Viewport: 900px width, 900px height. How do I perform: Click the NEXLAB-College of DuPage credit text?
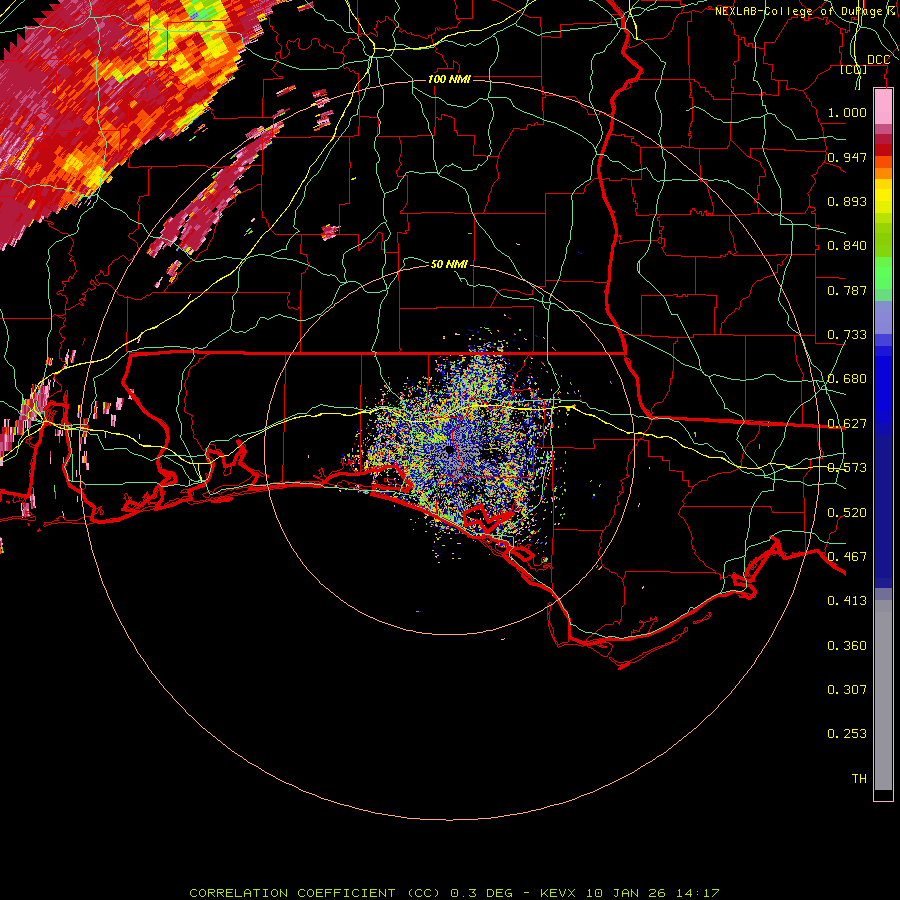pyautogui.click(x=806, y=11)
